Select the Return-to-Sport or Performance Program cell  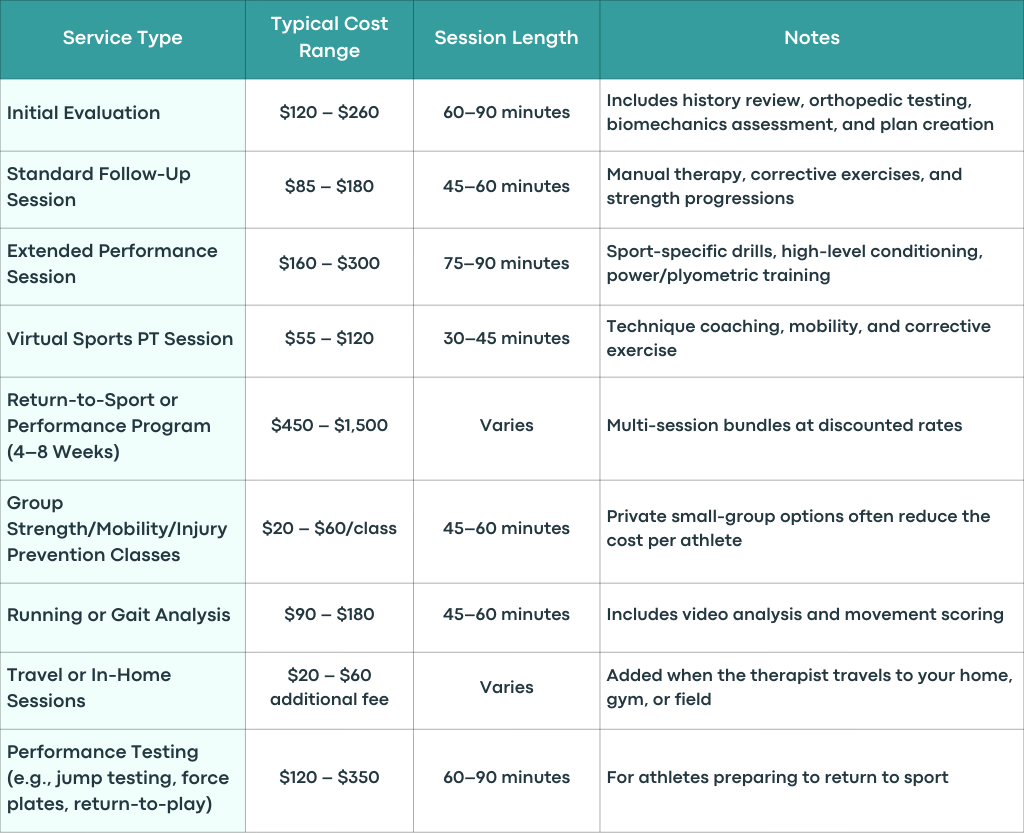click(x=122, y=428)
